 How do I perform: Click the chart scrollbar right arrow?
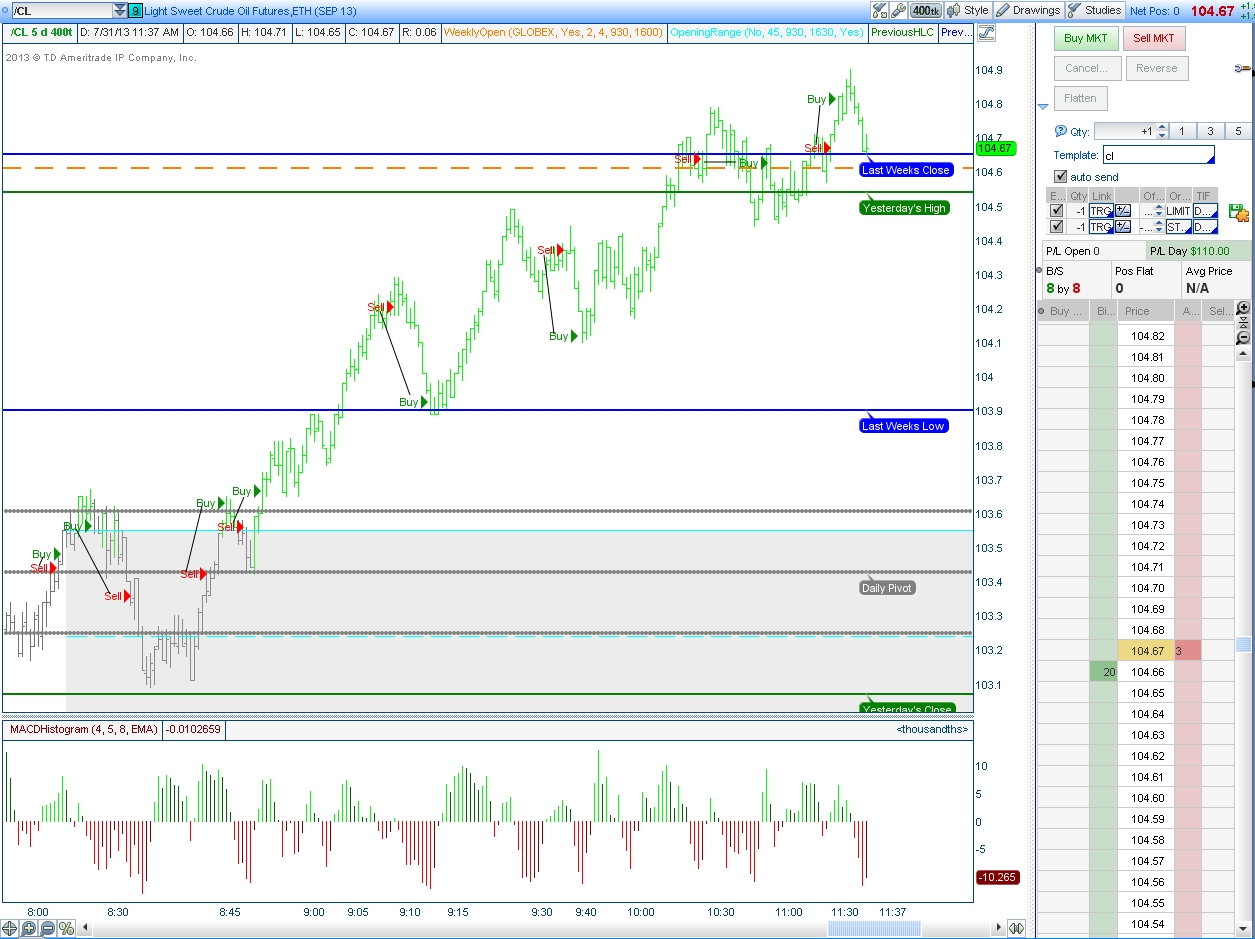999,928
